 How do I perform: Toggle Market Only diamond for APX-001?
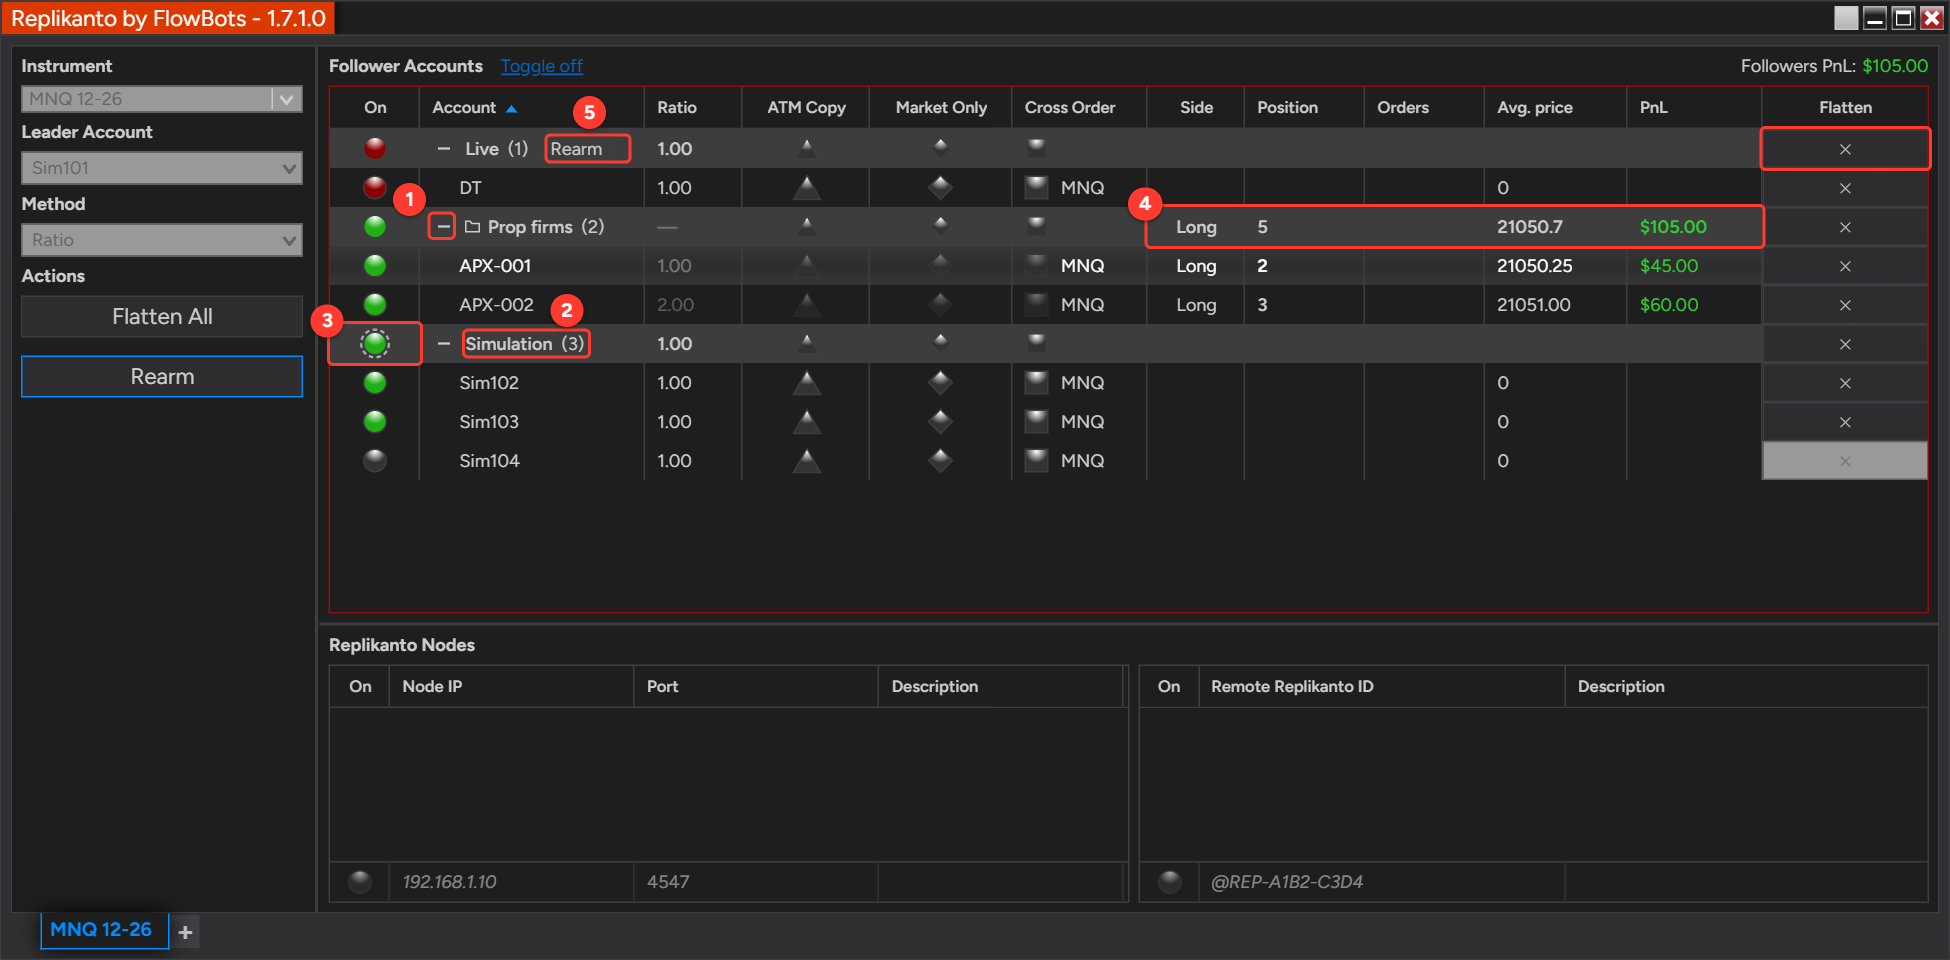940,265
